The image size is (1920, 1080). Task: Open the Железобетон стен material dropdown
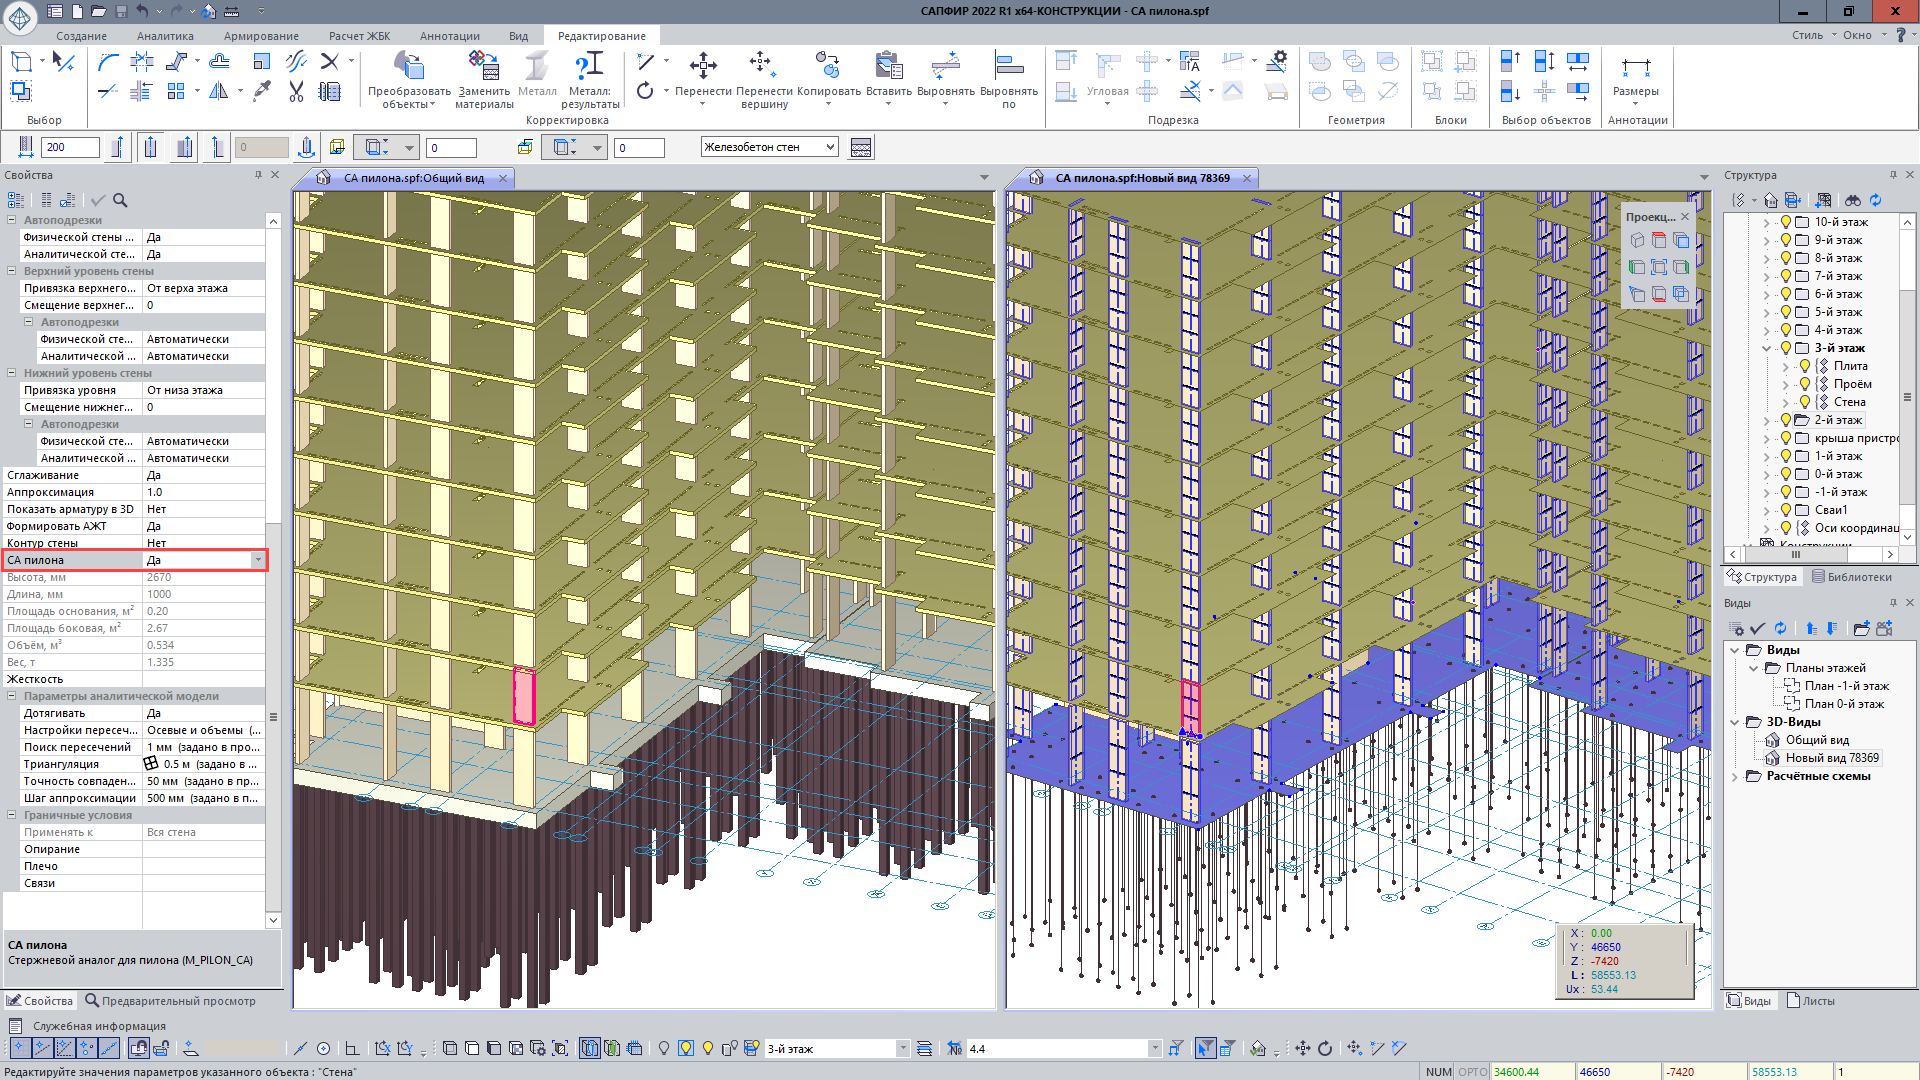(x=830, y=147)
